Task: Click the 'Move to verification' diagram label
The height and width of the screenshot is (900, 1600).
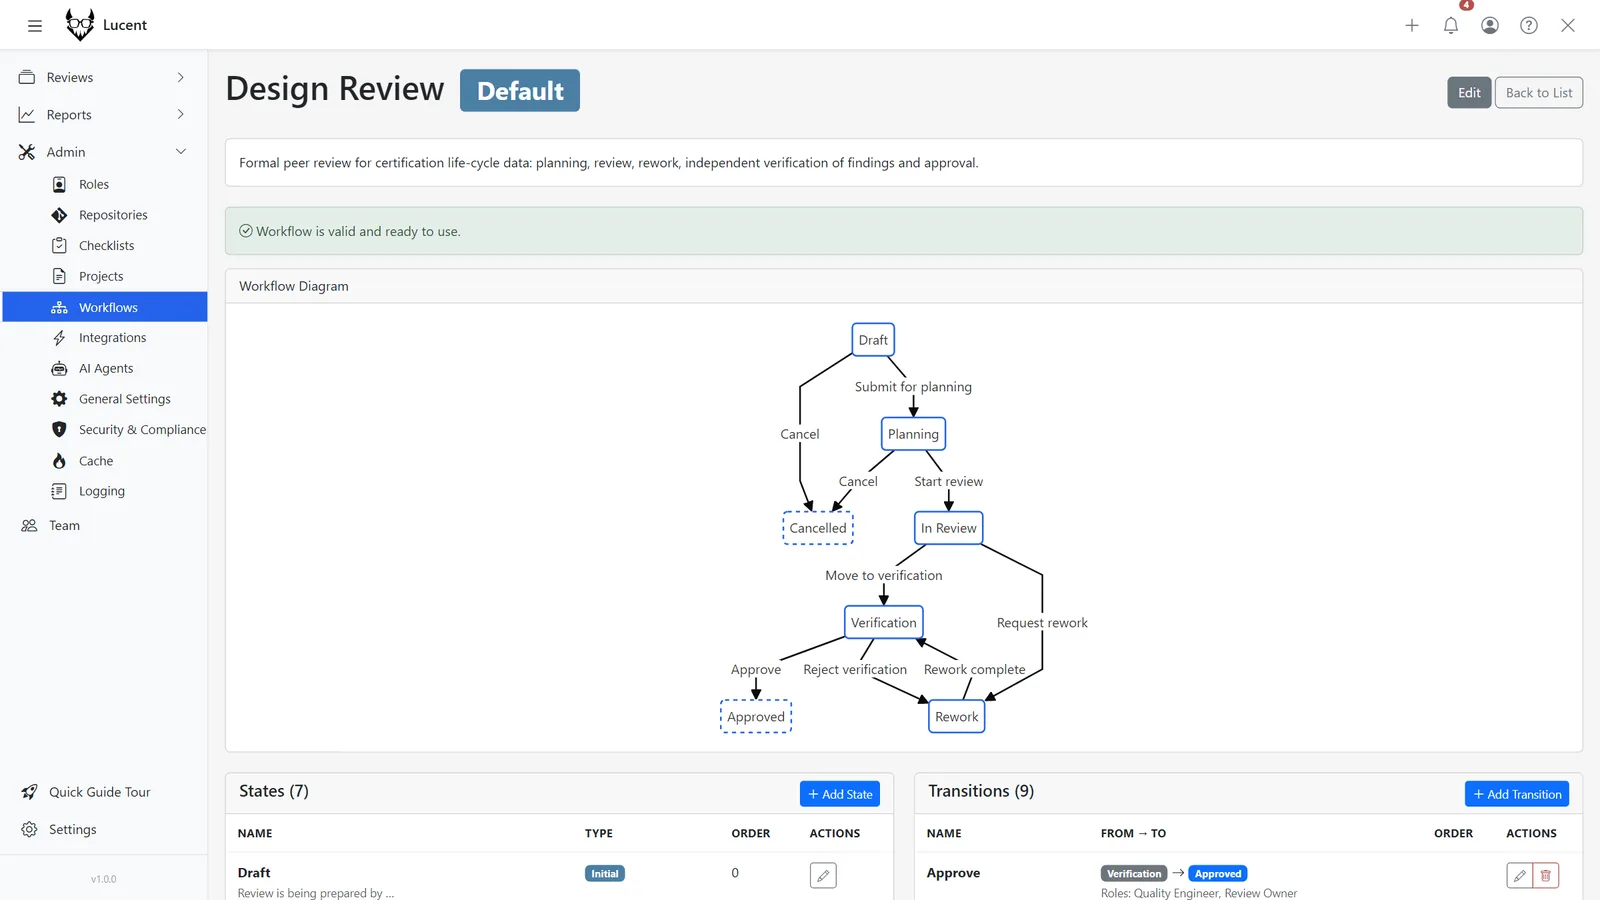Action: tap(884, 576)
